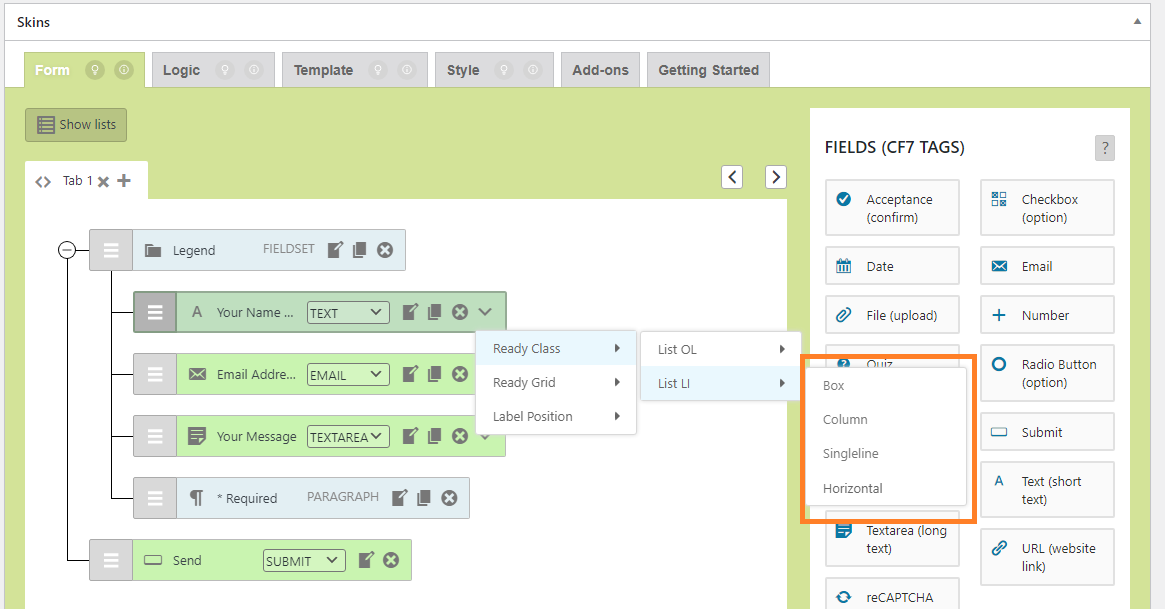Delete the Email Address field row
Image resolution: width=1165 pixels, height=609 pixels.
point(460,374)
